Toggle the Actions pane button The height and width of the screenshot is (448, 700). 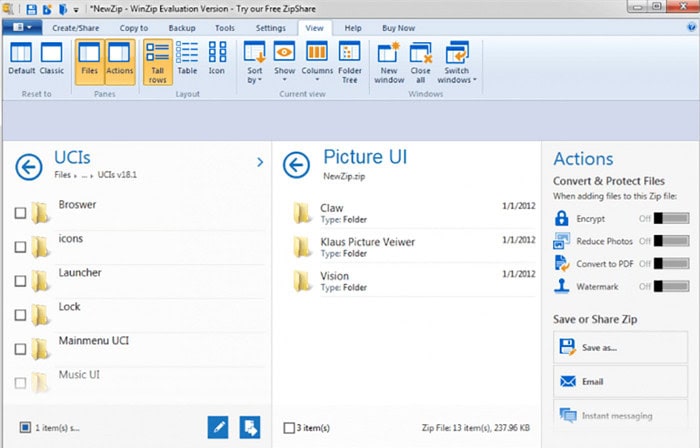click(x=120, y=62)
